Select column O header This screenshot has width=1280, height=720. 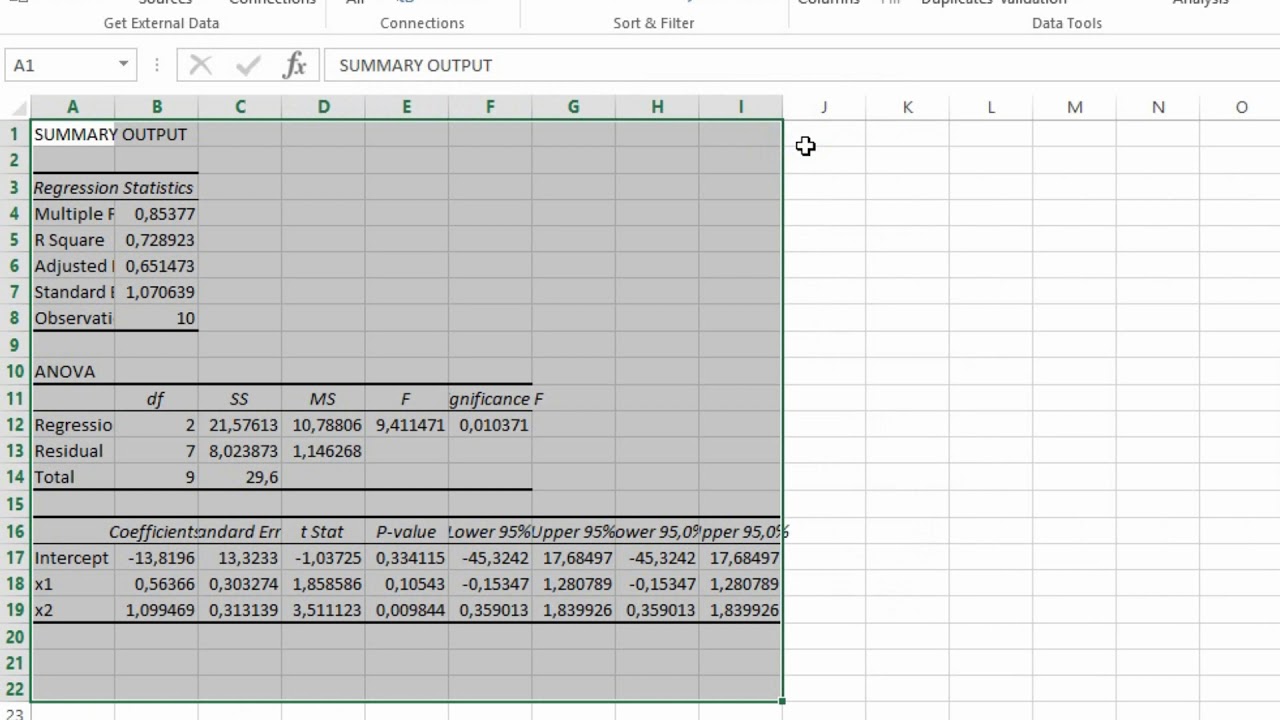pyautogui.click(x=1241, y=107)
